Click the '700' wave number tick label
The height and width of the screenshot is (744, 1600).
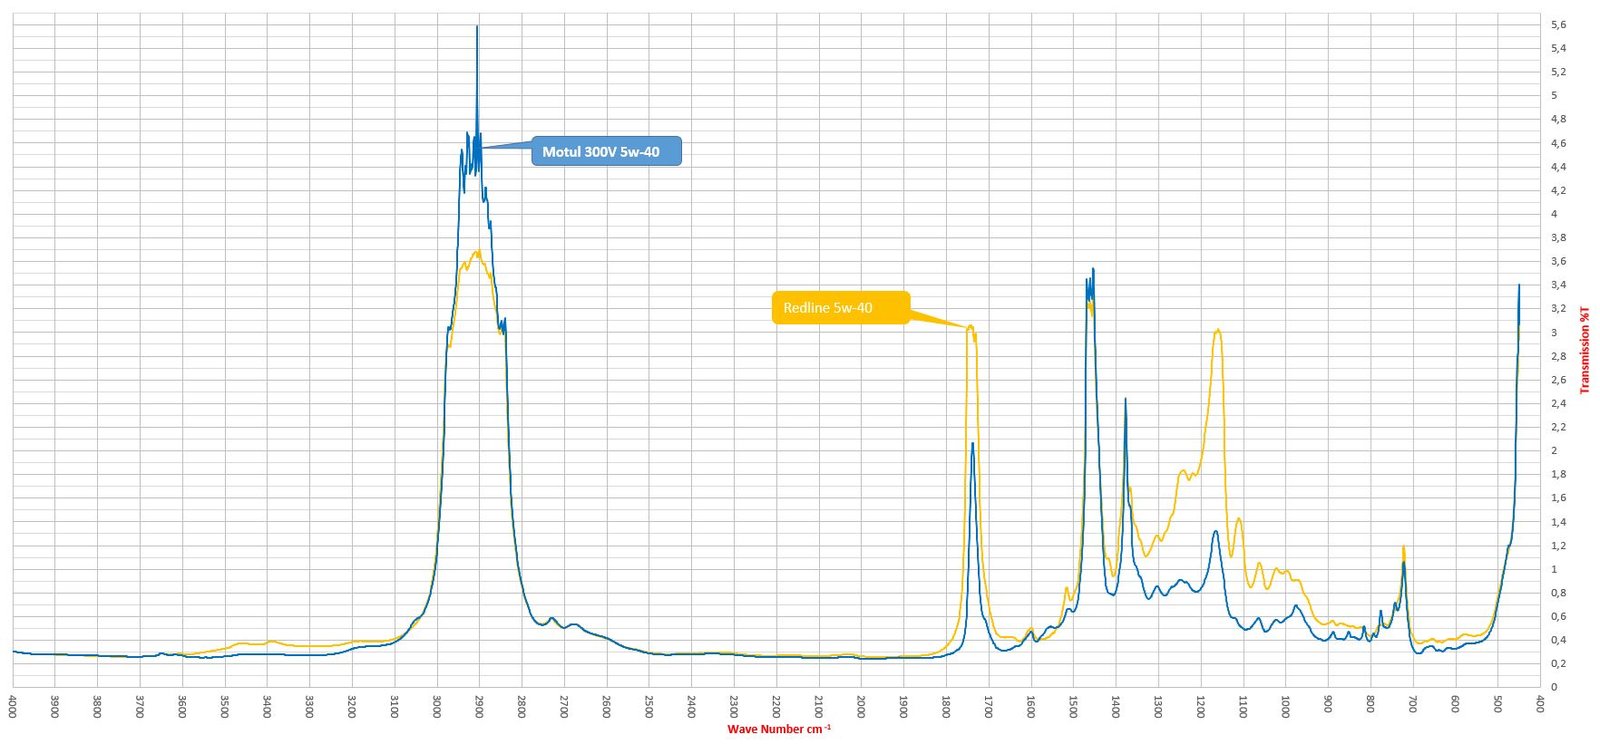click(x=1413, y=704)
